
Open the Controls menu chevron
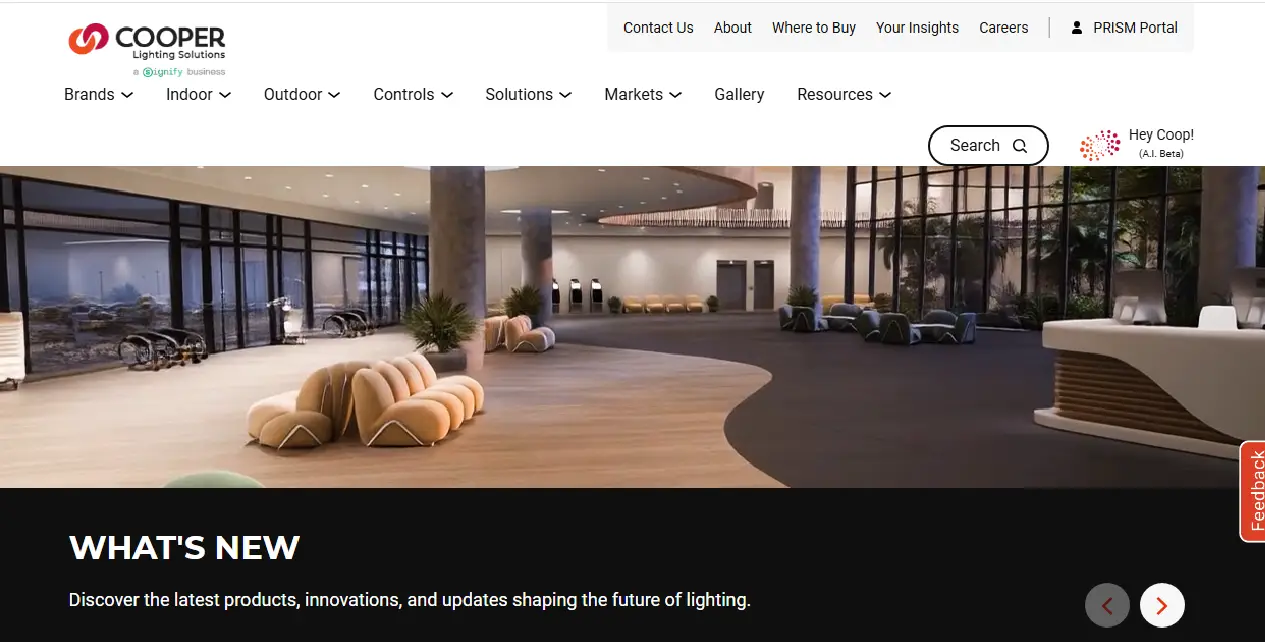447,95
